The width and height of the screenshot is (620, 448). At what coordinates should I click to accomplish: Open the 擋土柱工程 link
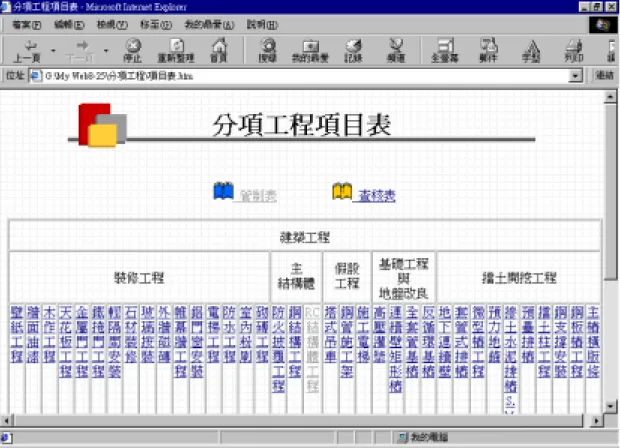point(544,341)
